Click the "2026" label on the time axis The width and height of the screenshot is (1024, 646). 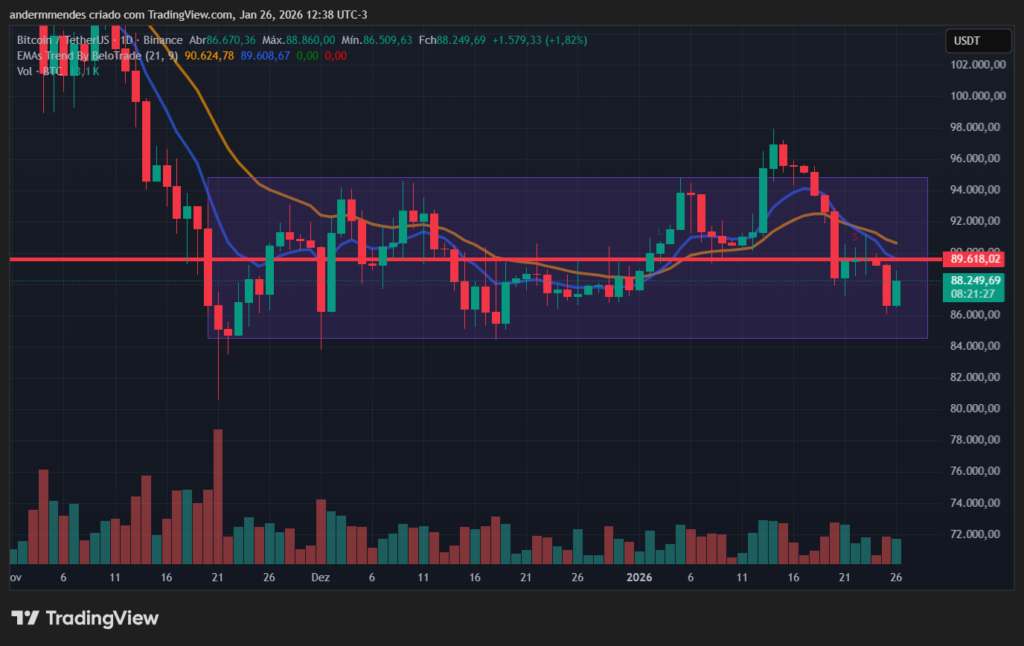638,578
